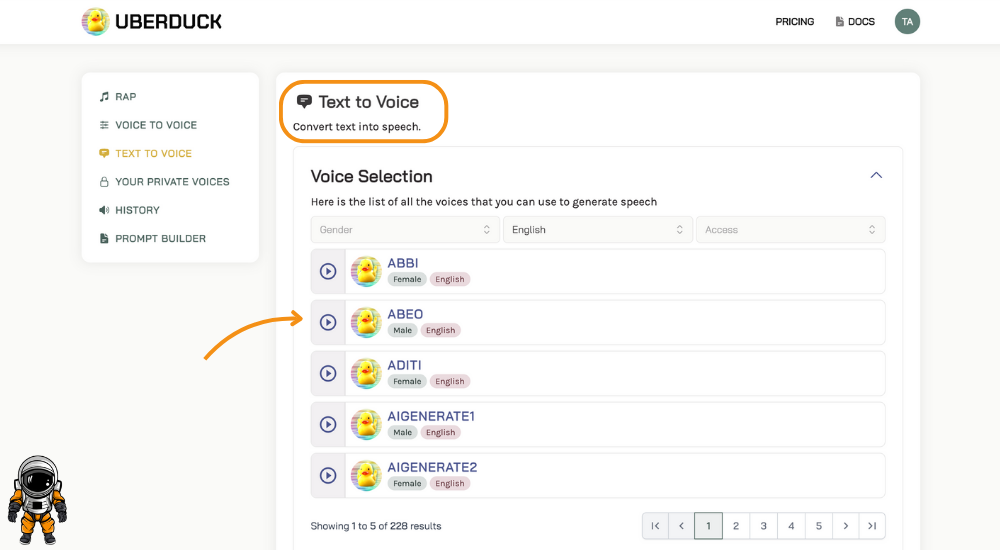Open the TA user avatar menu

907,22
